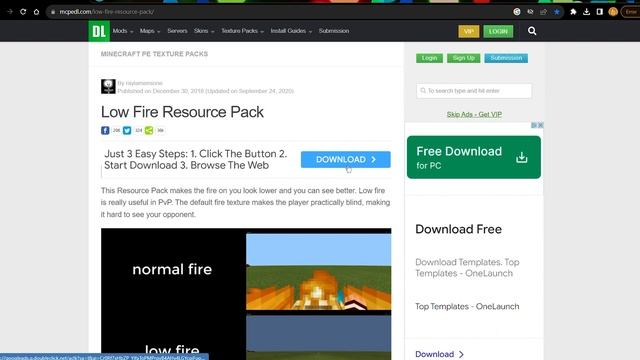This screenshot has width=640, height=360.
Task: Click MINECRAFT PE TEXTURE PACKS category heading
Action: coord(154,54)
